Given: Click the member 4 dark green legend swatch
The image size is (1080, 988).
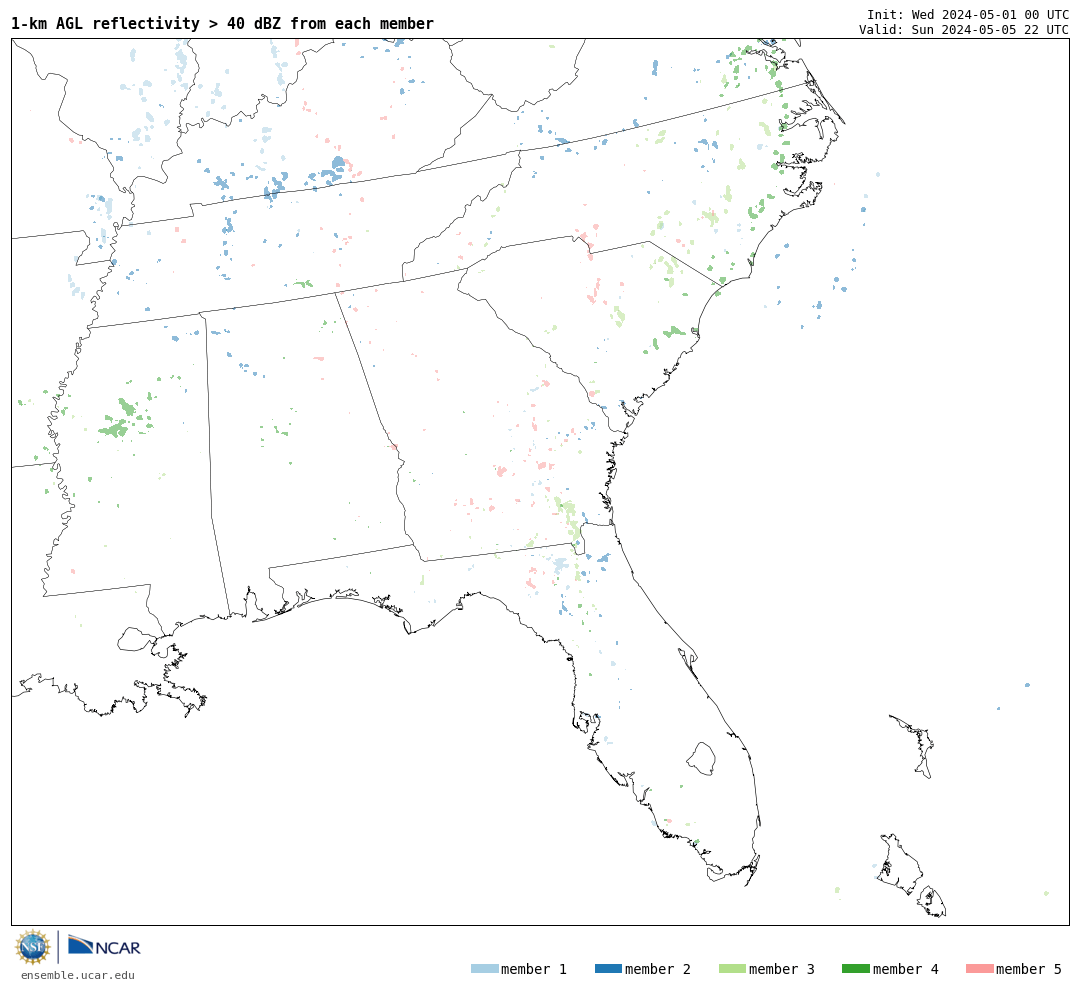Looking at the screenshot, I should [855, 969].
